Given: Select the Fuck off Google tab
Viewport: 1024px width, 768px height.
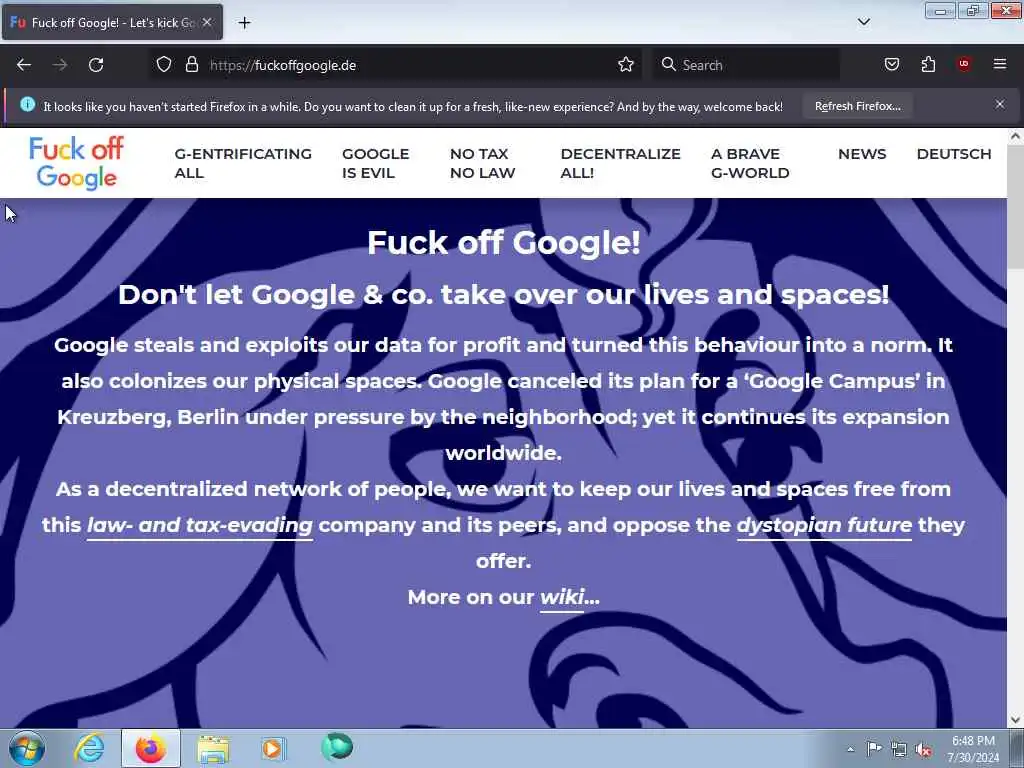Looking at the screenshot, I should pos(112,23).
